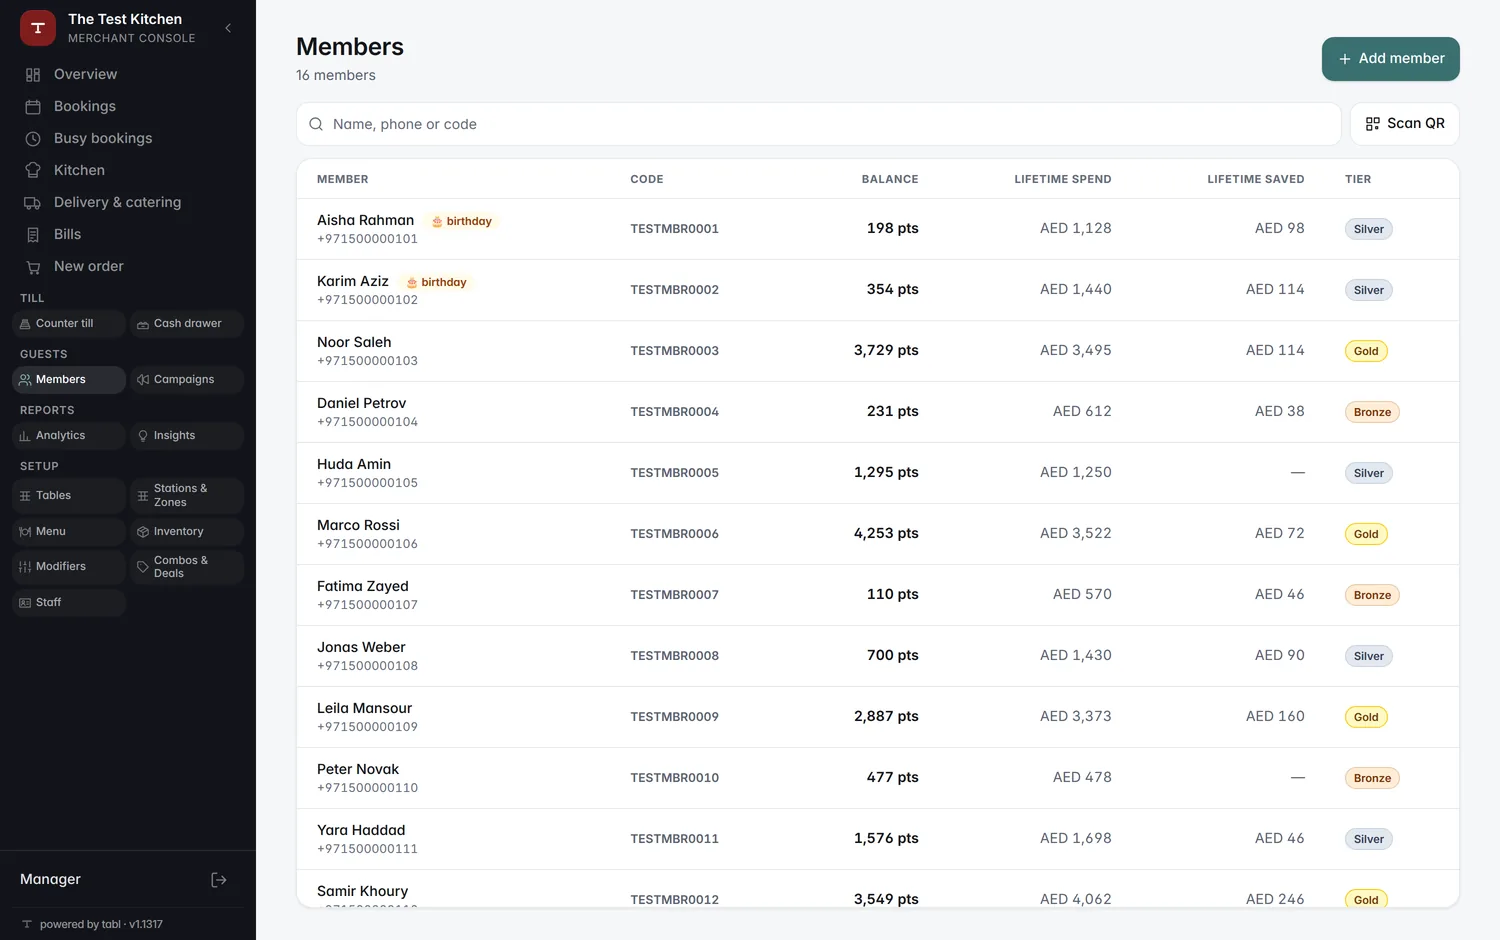The height and width of the screenshot is (940, 1500).
Task: Click Marco Rossi's Gold tier badge
Action: (1366, 534)
